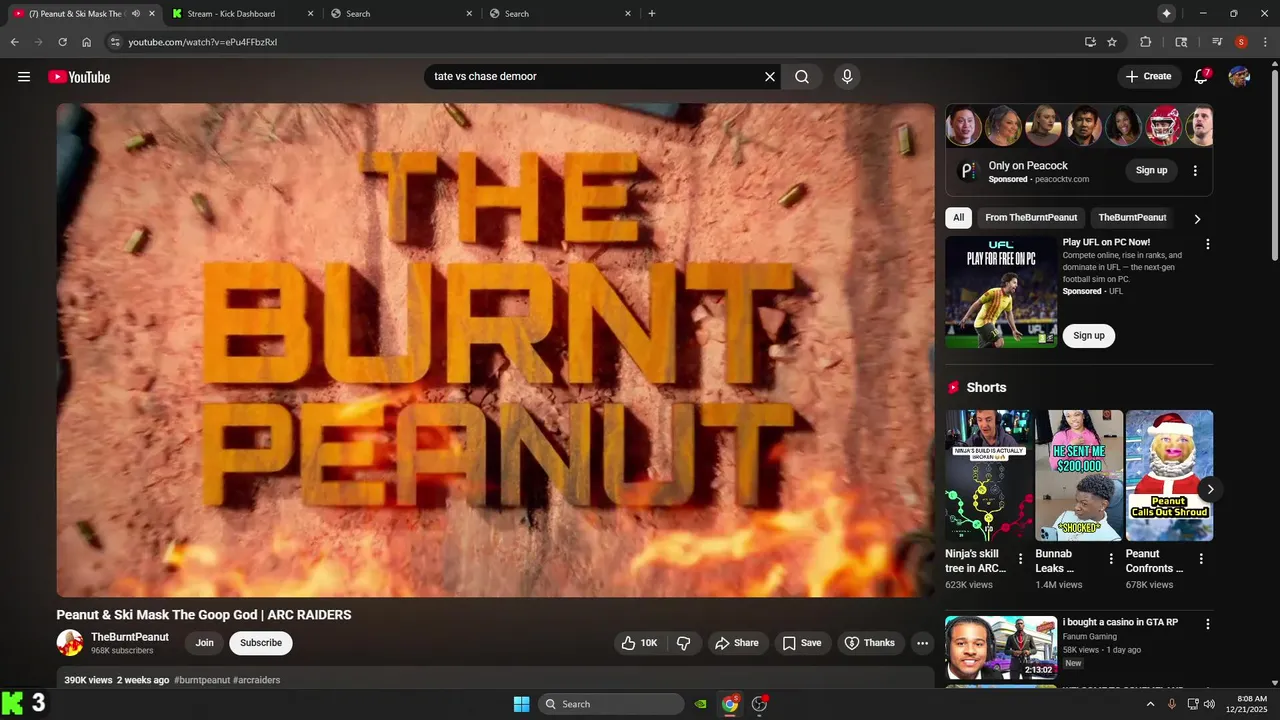Image resolution: width=1280 pixels, height=720 pixels.
Task: Switch to the third tab named Search
Action: click(401, 14)
